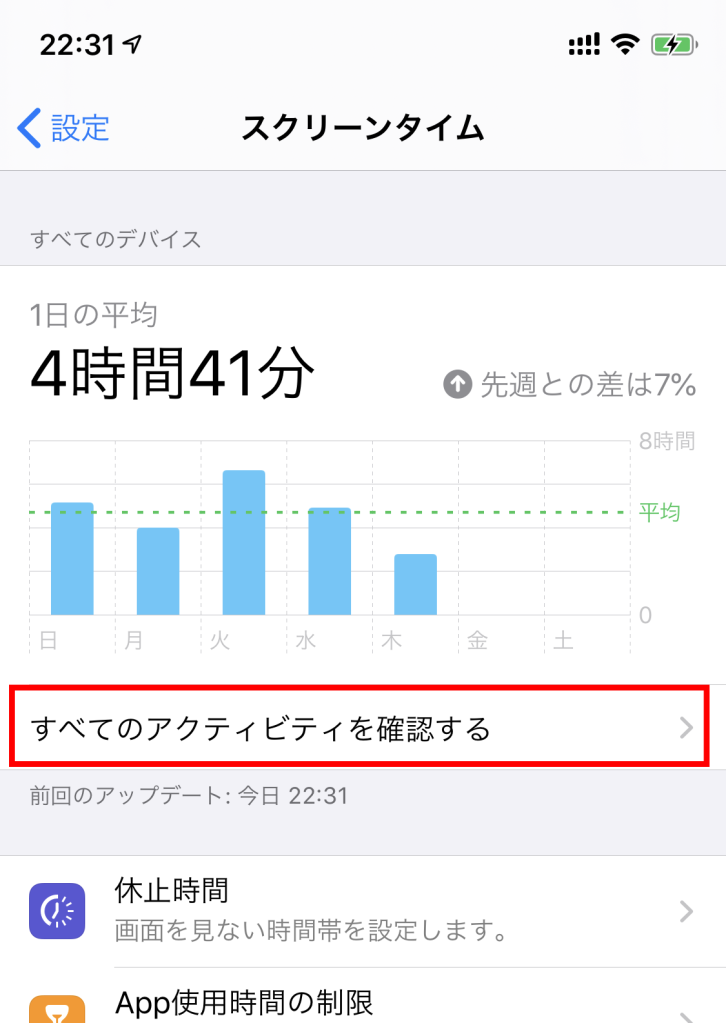This screenshot has height=1023, width=726.
Task: Select the Thursday (木) usage bar
Action: point(416,584)
